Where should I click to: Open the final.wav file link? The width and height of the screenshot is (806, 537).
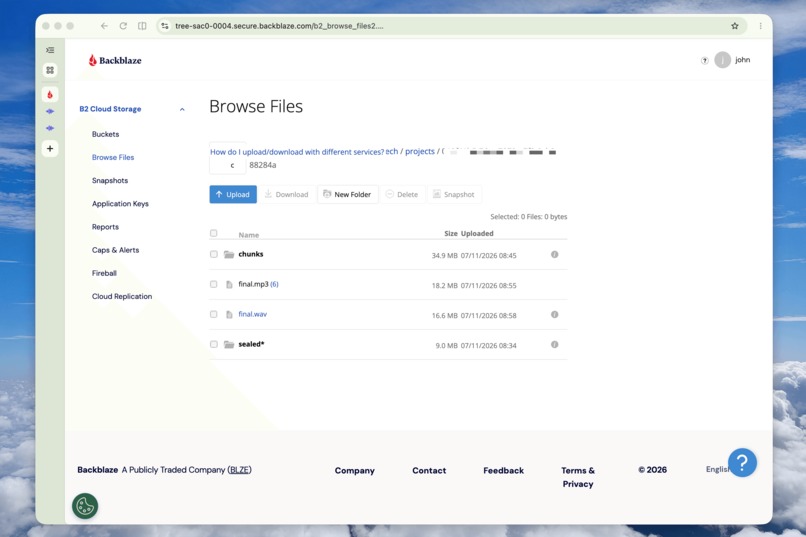(252, 314)
